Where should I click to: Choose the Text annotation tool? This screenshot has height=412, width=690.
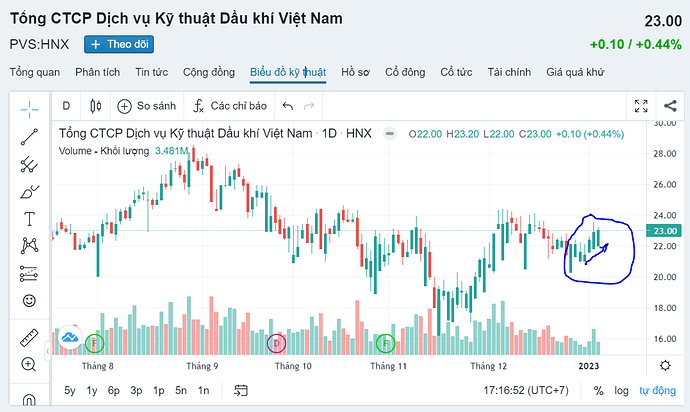coord(29,218)
